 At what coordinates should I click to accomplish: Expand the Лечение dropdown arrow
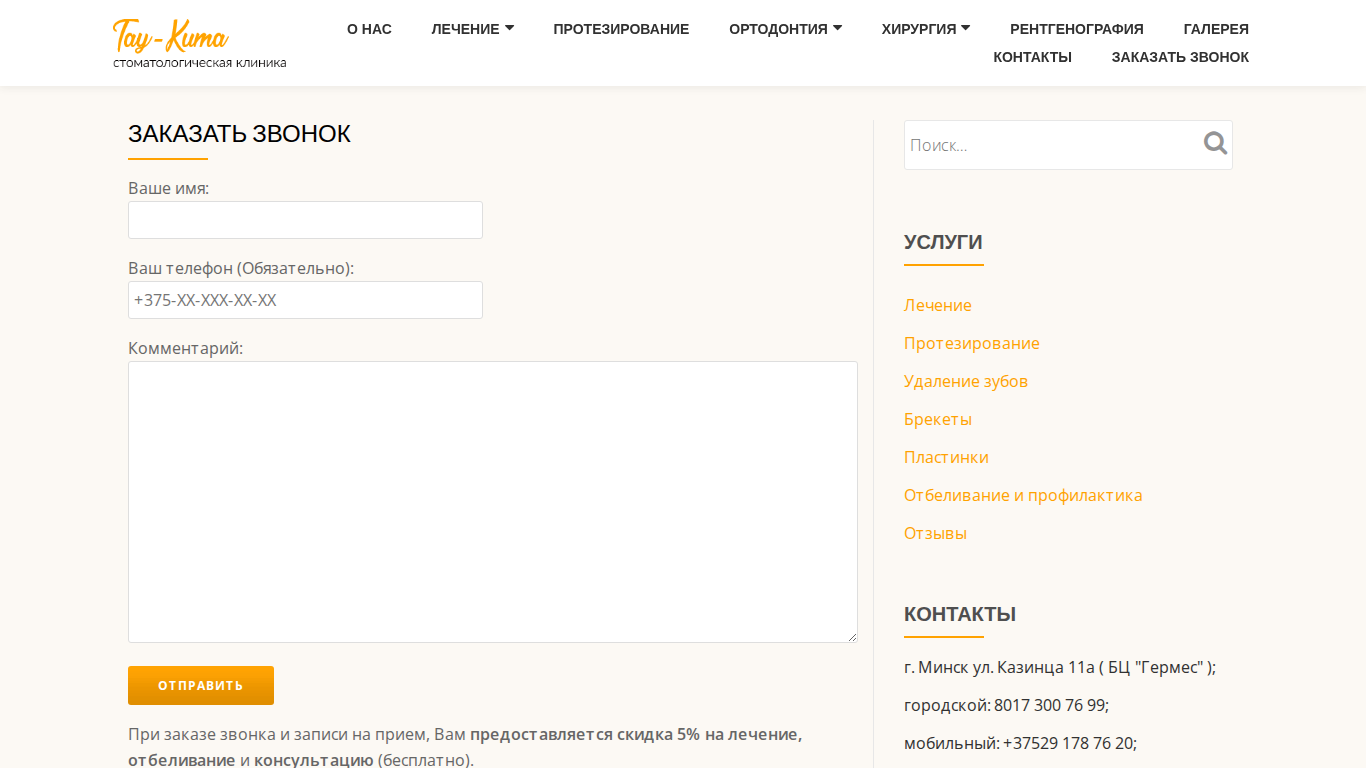click(x=510, y=28)
